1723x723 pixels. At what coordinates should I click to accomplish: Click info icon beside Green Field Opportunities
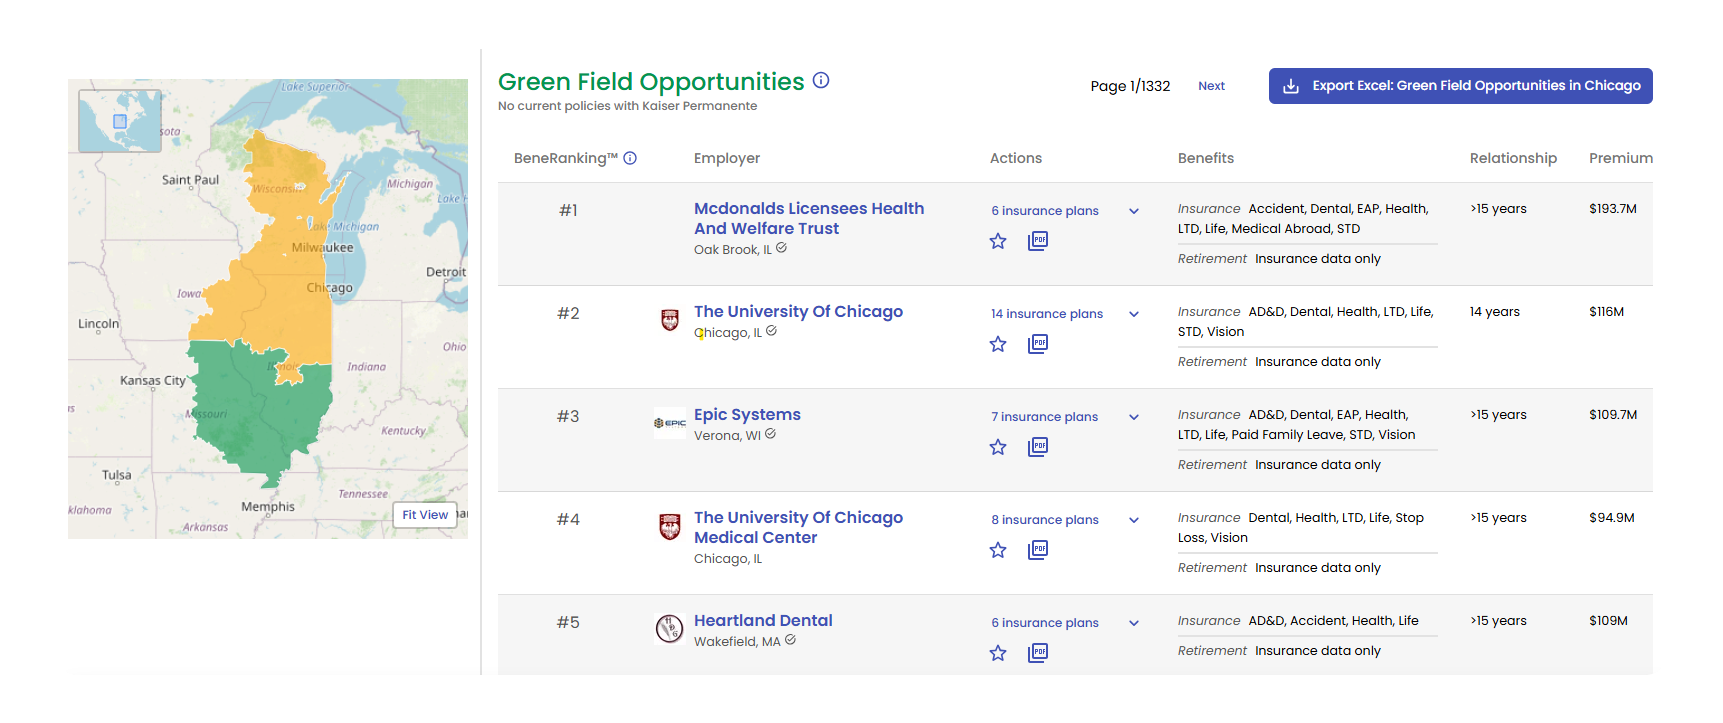pyautogui.click(x=821, y=81)
